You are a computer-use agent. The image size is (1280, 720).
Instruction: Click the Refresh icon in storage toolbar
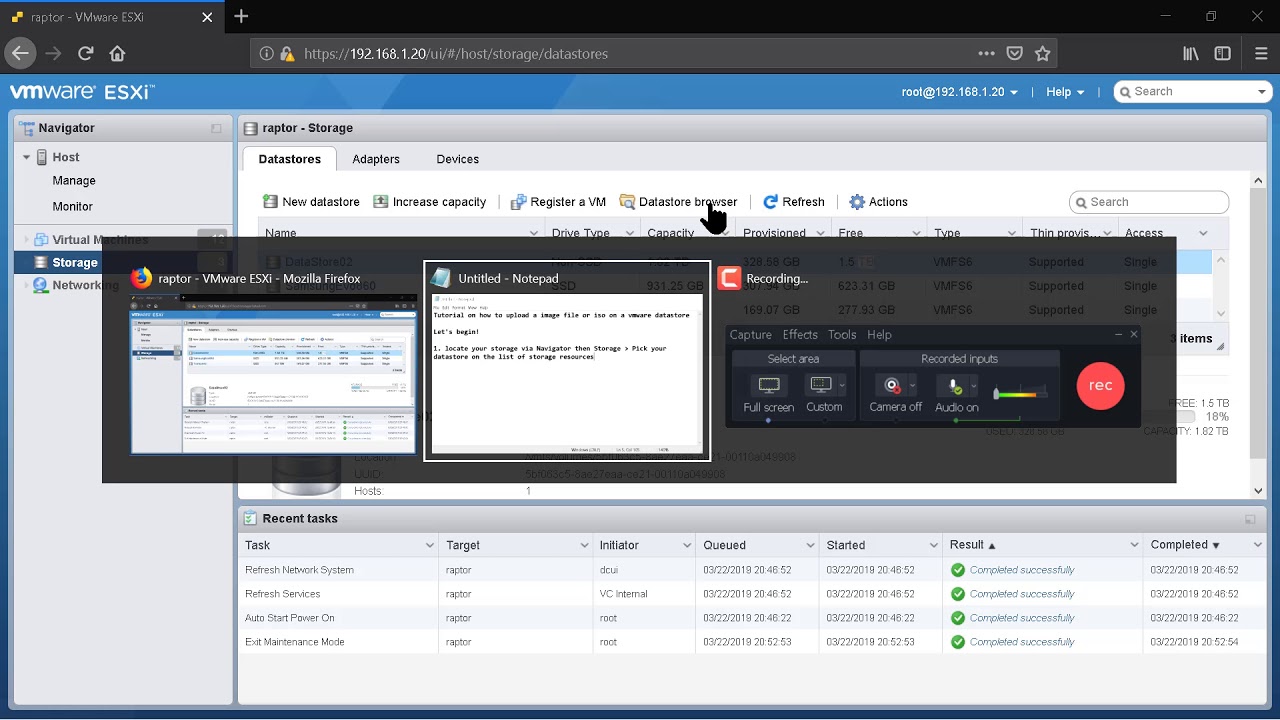pyautogui.click(x=770, y=202)
